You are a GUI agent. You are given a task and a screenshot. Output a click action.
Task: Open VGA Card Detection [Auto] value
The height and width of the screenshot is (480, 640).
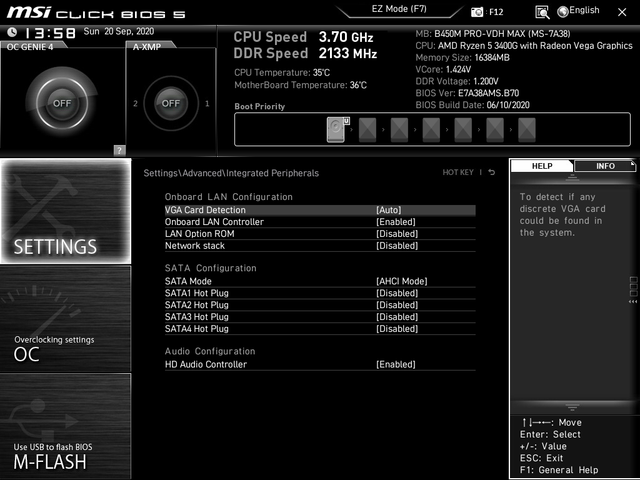click(389, 210)
